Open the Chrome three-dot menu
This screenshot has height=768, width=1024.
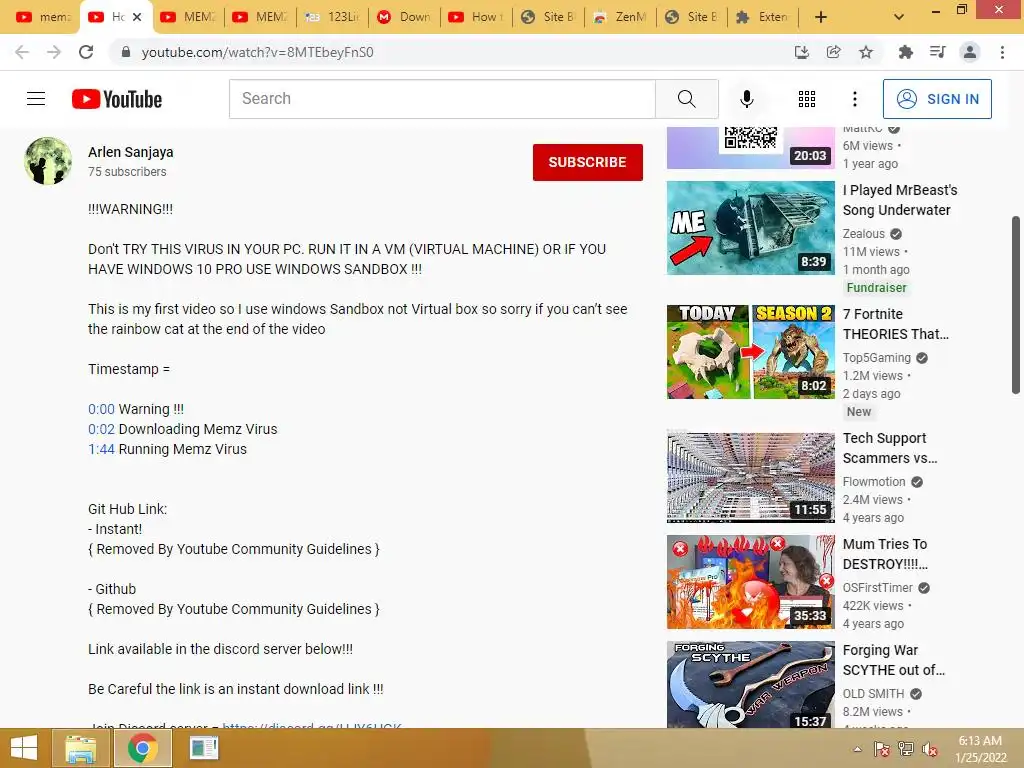click(1002, 52)
